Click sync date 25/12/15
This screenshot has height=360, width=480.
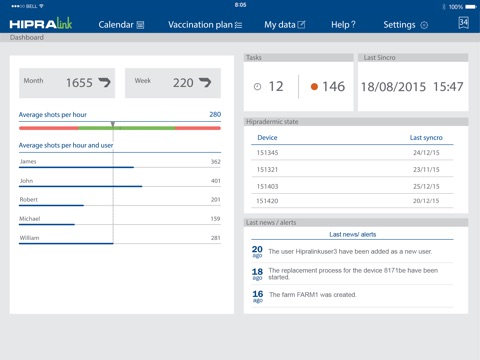(426, 186)
